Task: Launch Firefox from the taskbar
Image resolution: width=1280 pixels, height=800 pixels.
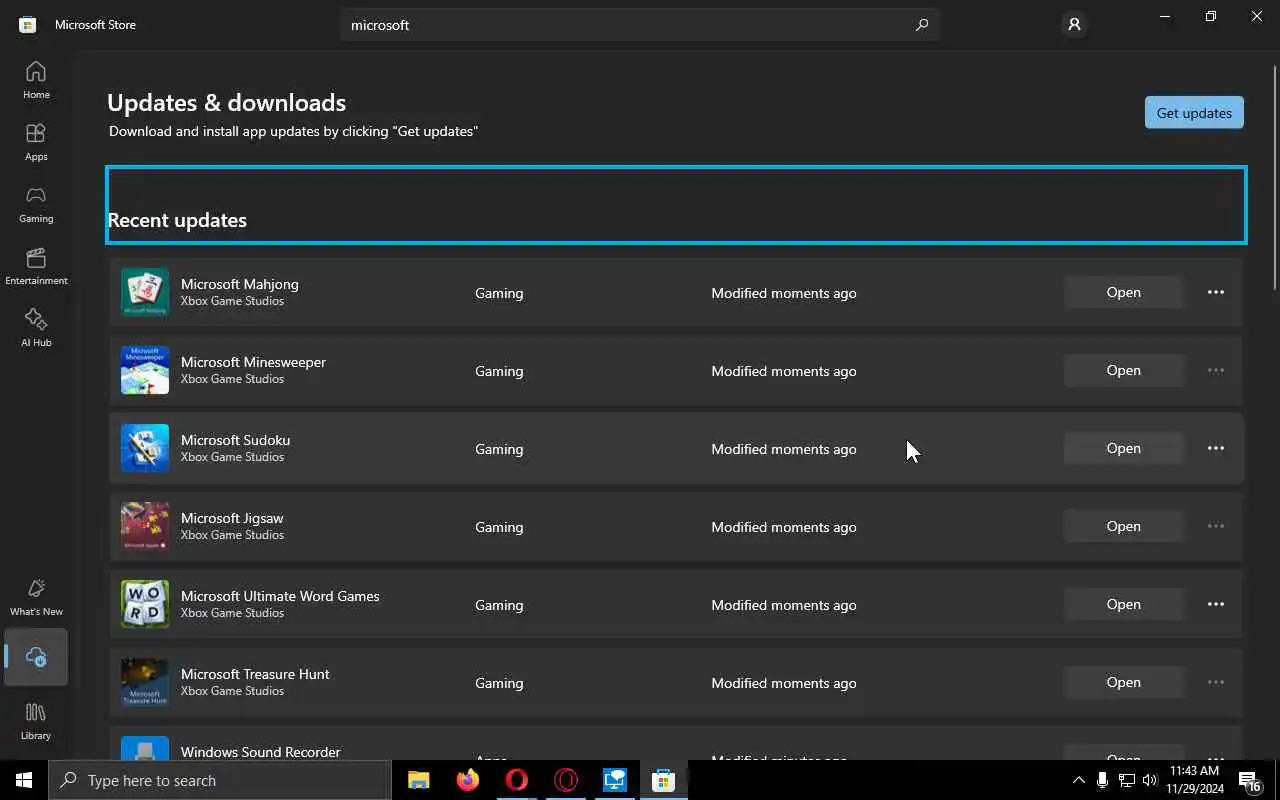Action: point(468,780)
